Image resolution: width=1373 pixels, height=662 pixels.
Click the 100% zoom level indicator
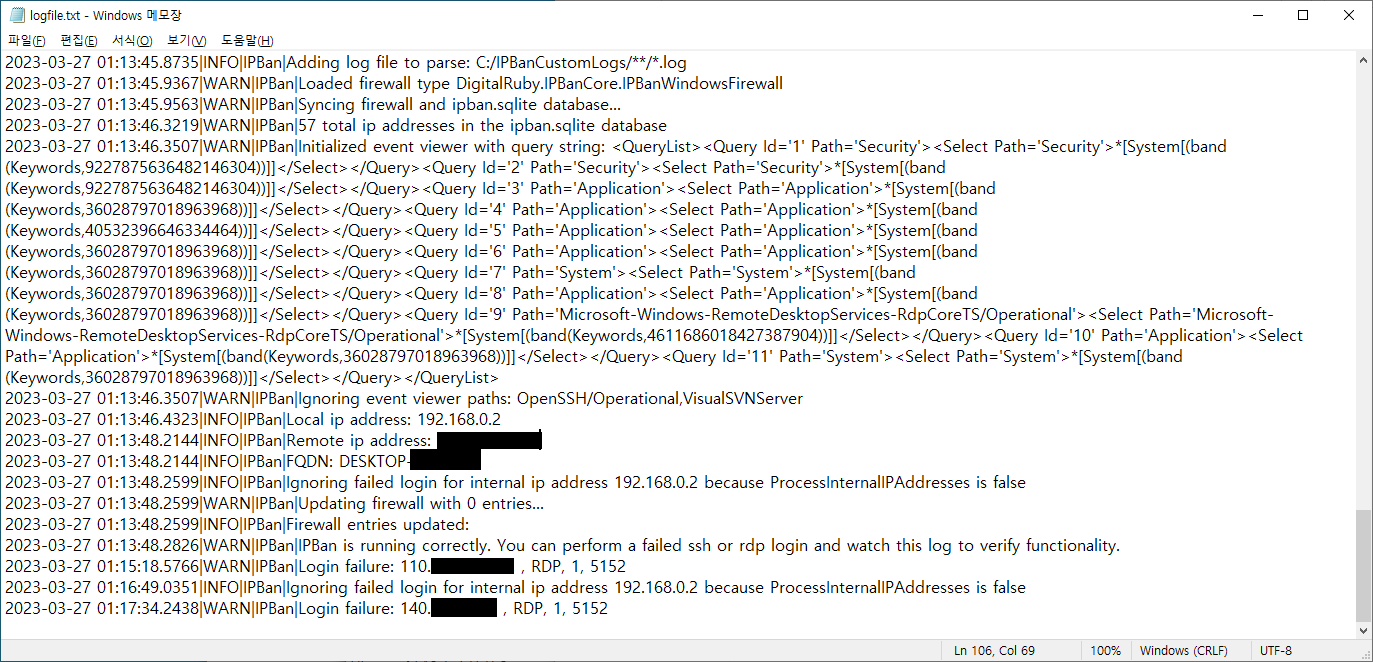click(1106, 650)
